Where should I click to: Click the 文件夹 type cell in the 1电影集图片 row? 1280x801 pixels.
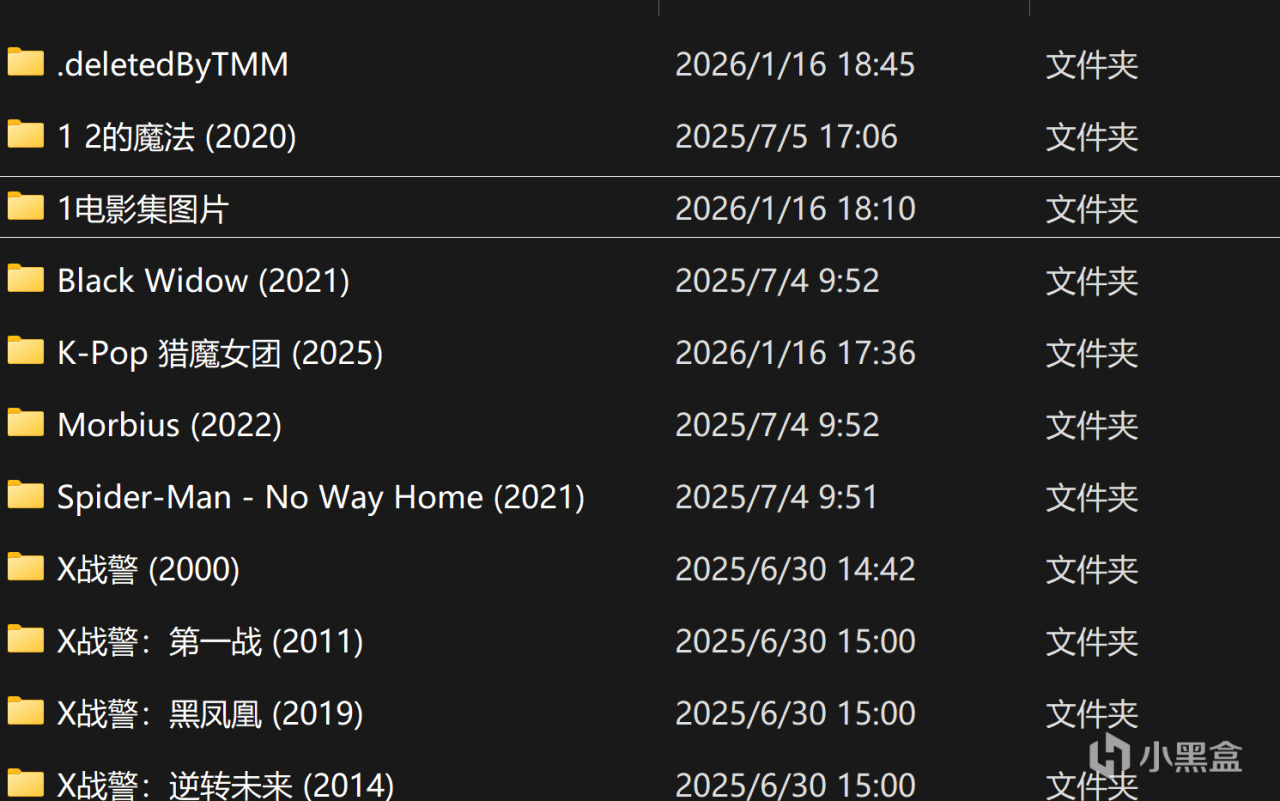point(1091,209)
